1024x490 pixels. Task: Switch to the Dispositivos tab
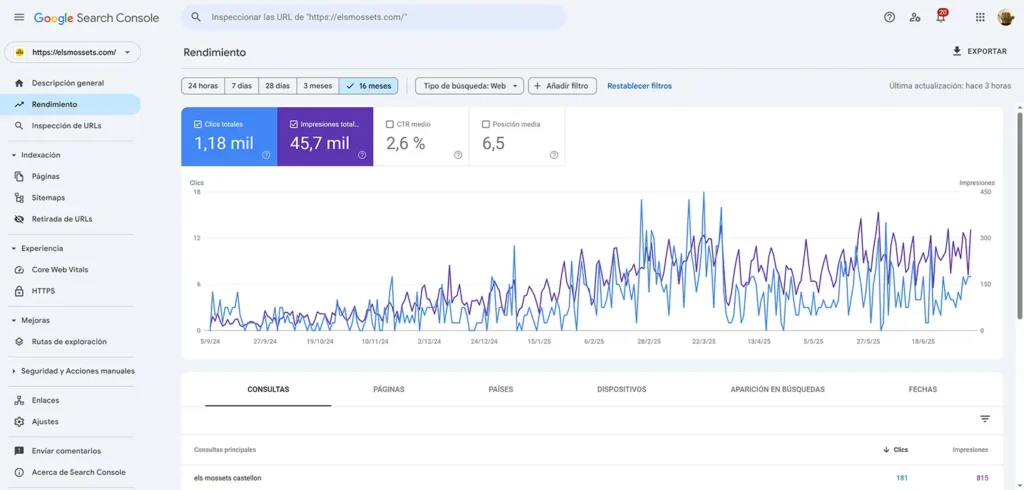click(621, 389)
